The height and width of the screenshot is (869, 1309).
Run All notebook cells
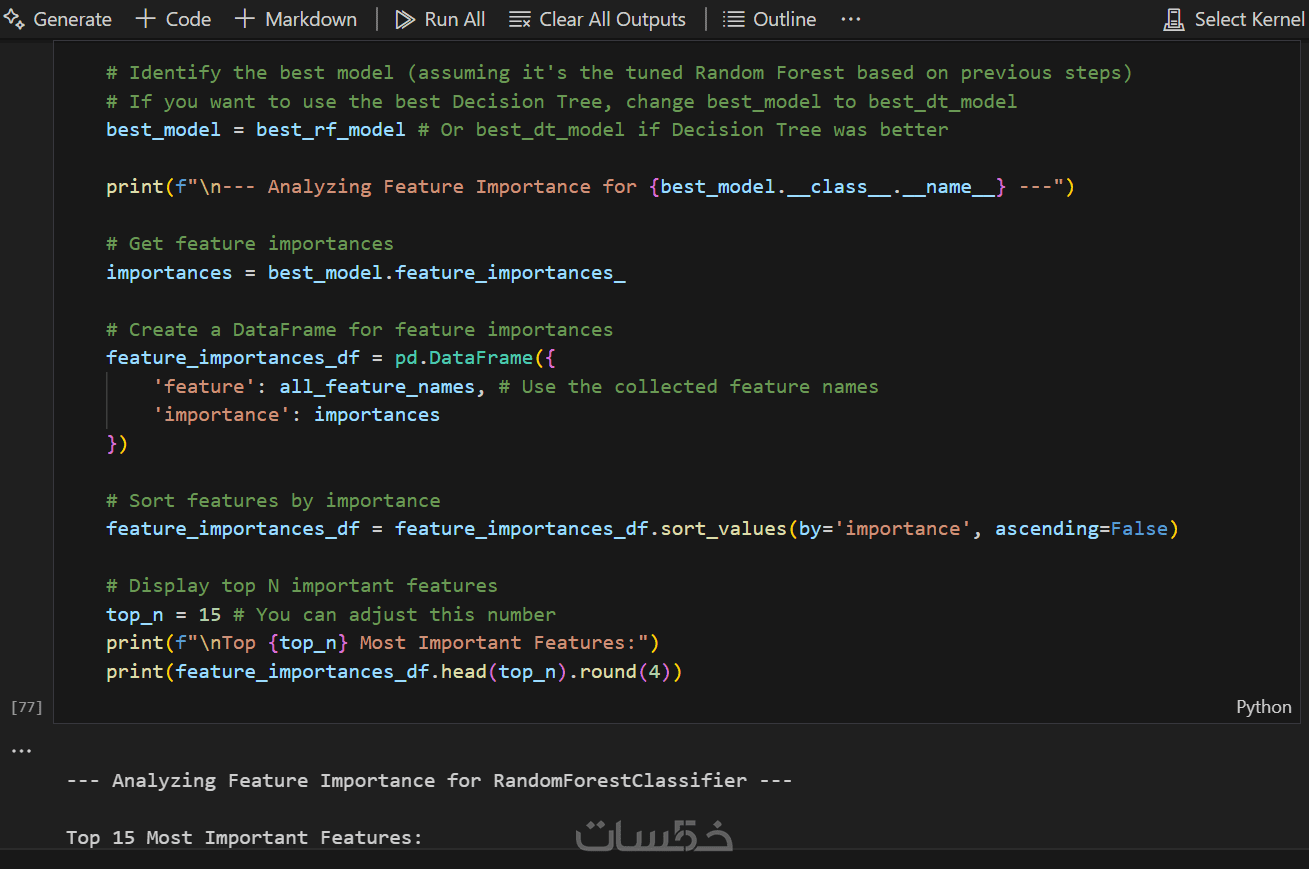coord(440,19)
